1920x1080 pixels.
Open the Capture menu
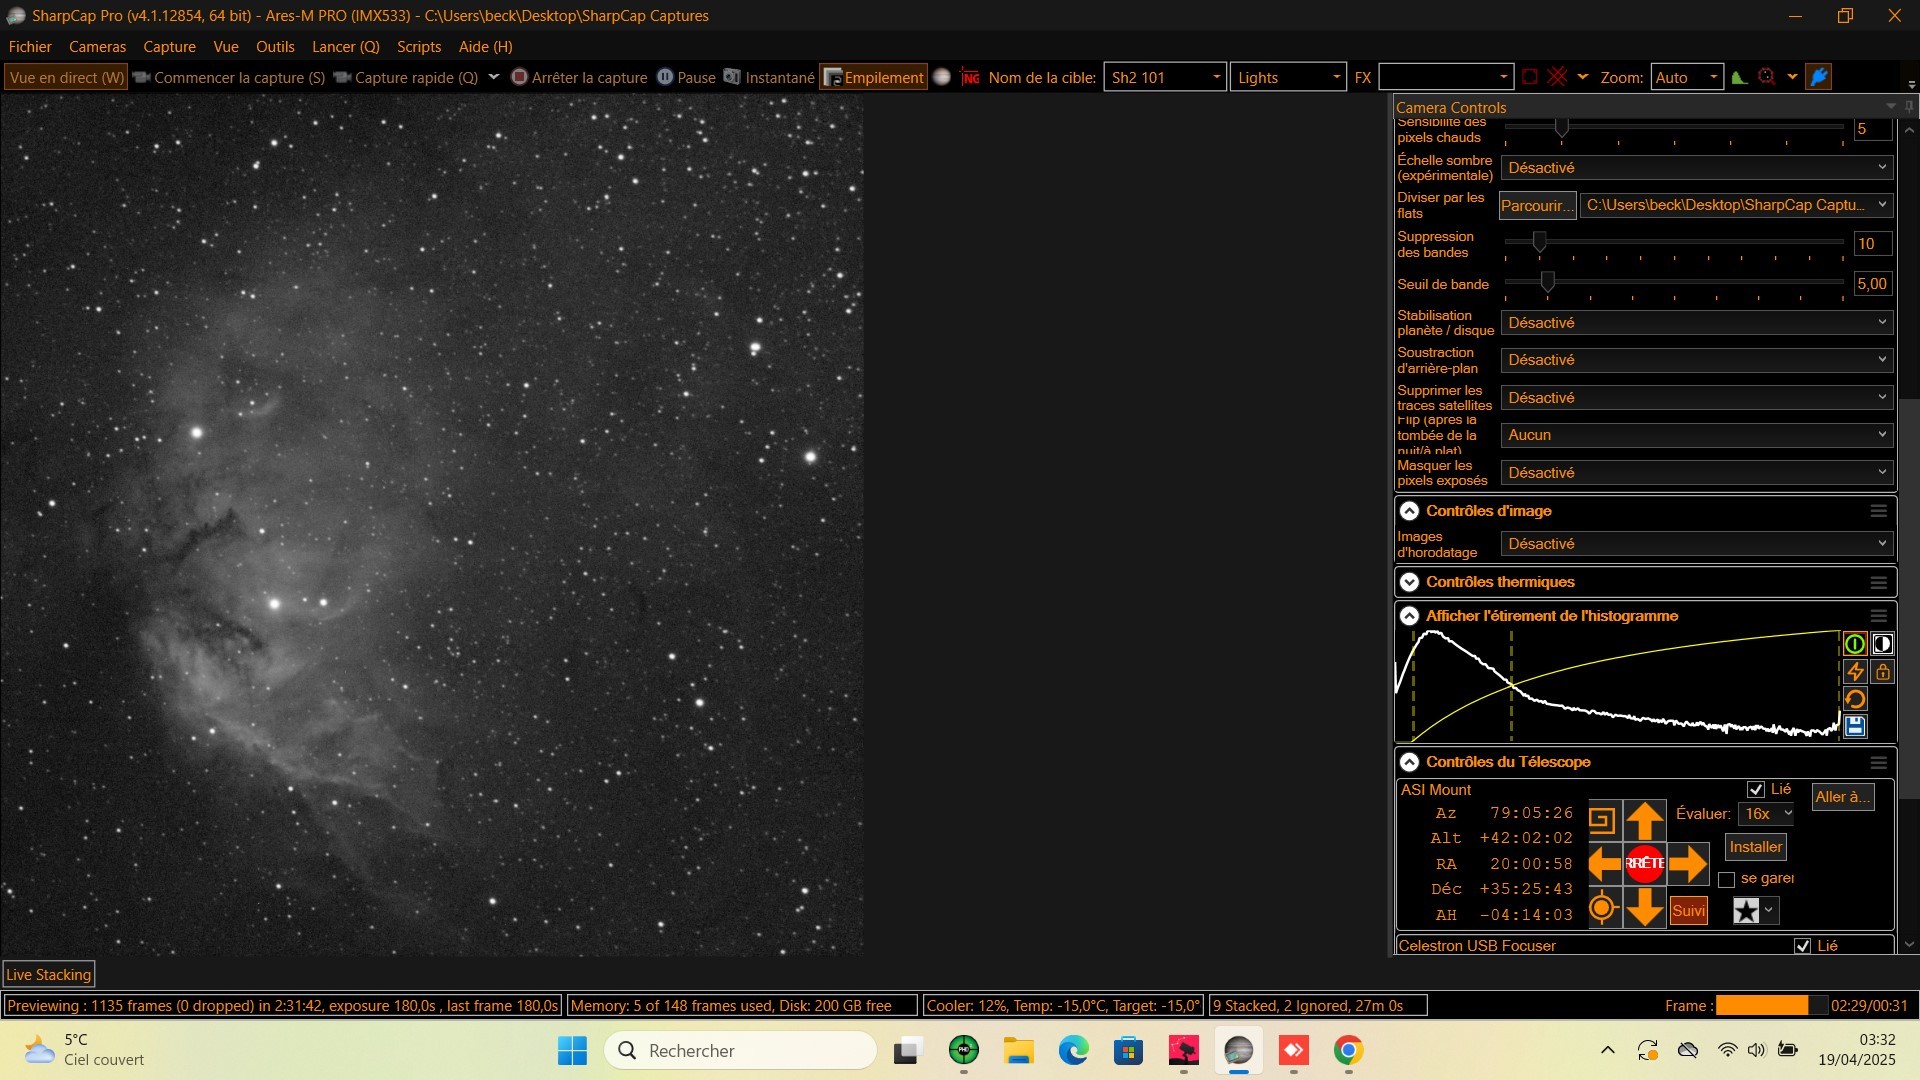pyautogui.click(x=169, y=47)
